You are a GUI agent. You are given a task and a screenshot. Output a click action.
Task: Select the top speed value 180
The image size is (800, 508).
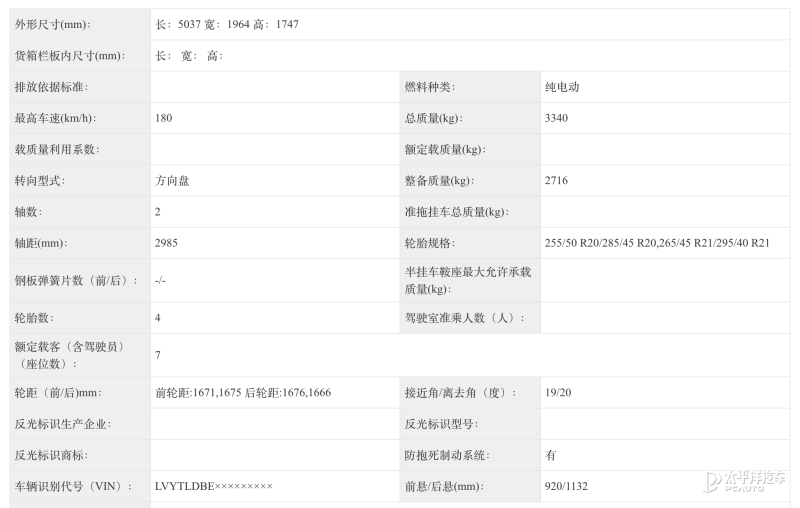tap(164, 118)
